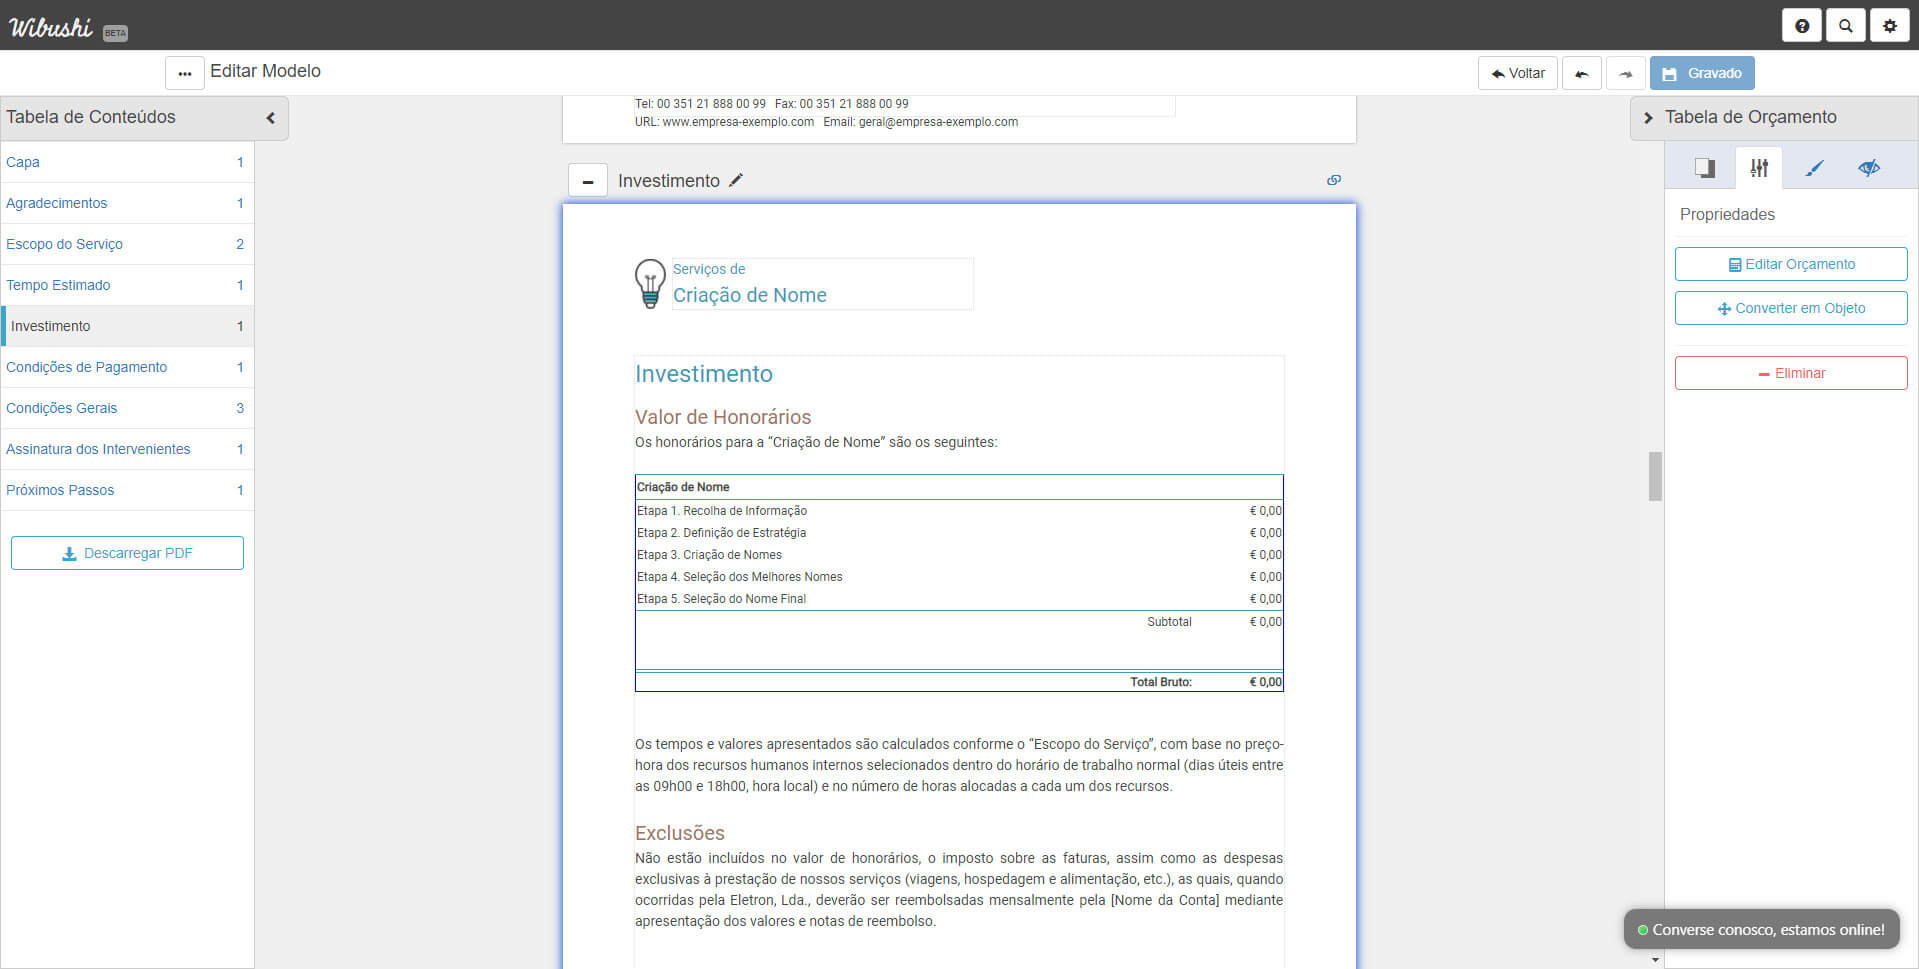Image resolution: width=1919 pixels, height=969 pixels.
Task: Open Próximos Passos section
Action: (127, 490)
